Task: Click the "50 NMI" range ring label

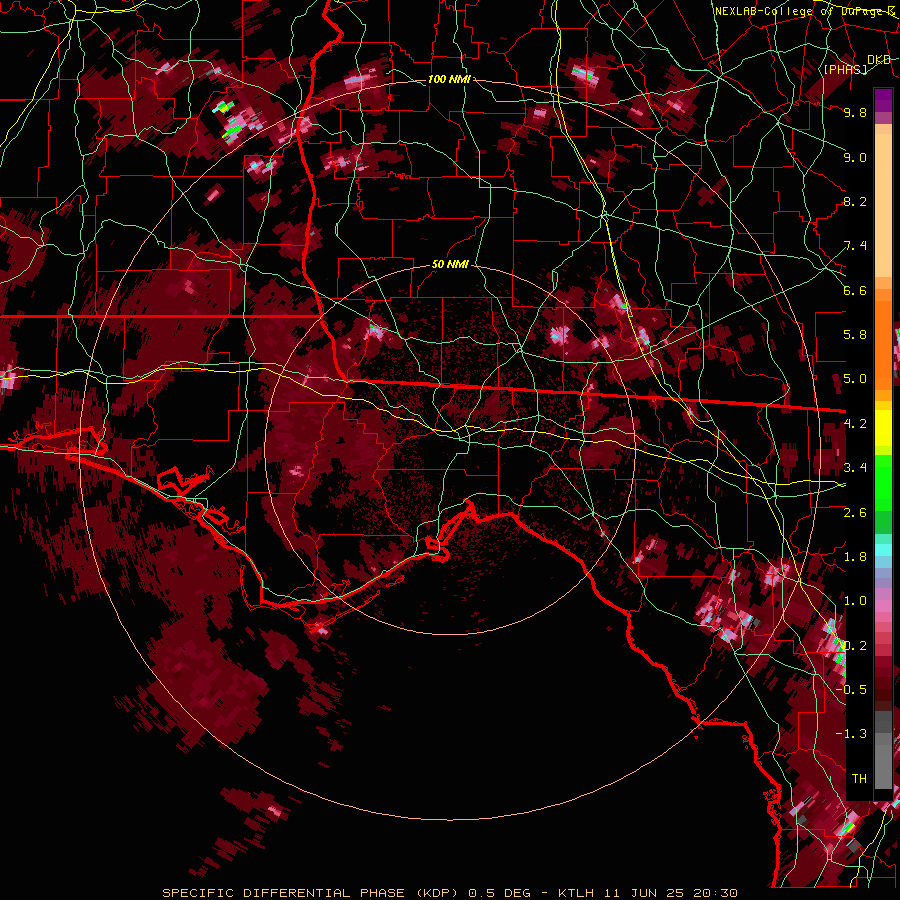Action: coord(450,265)
